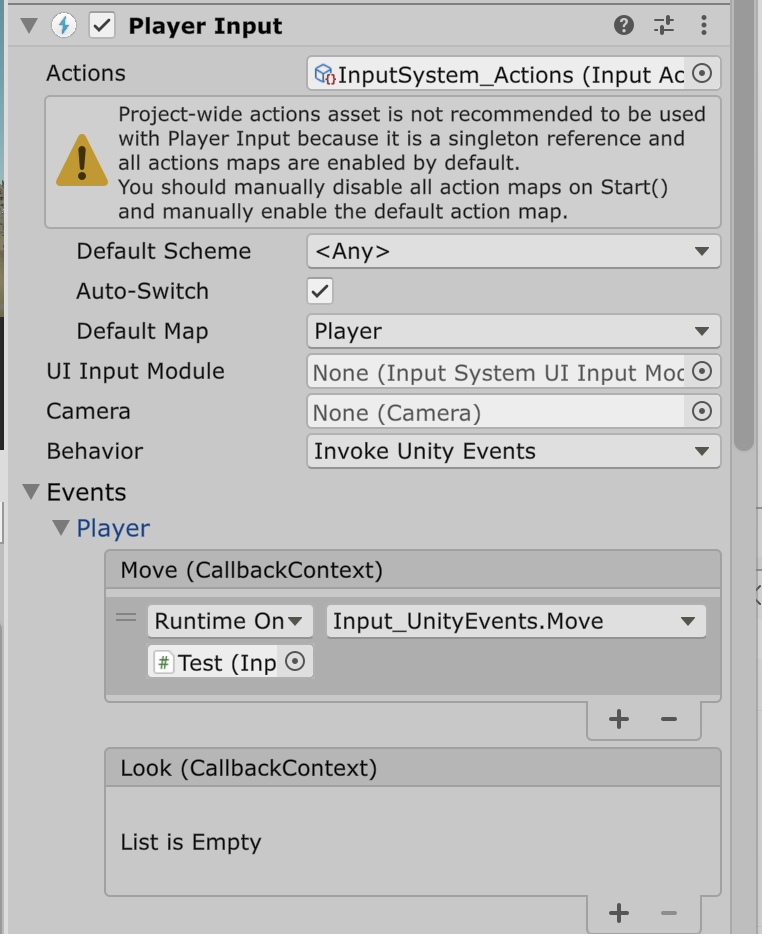Collapse the Events foldout
762x934 pixels.
31,492
